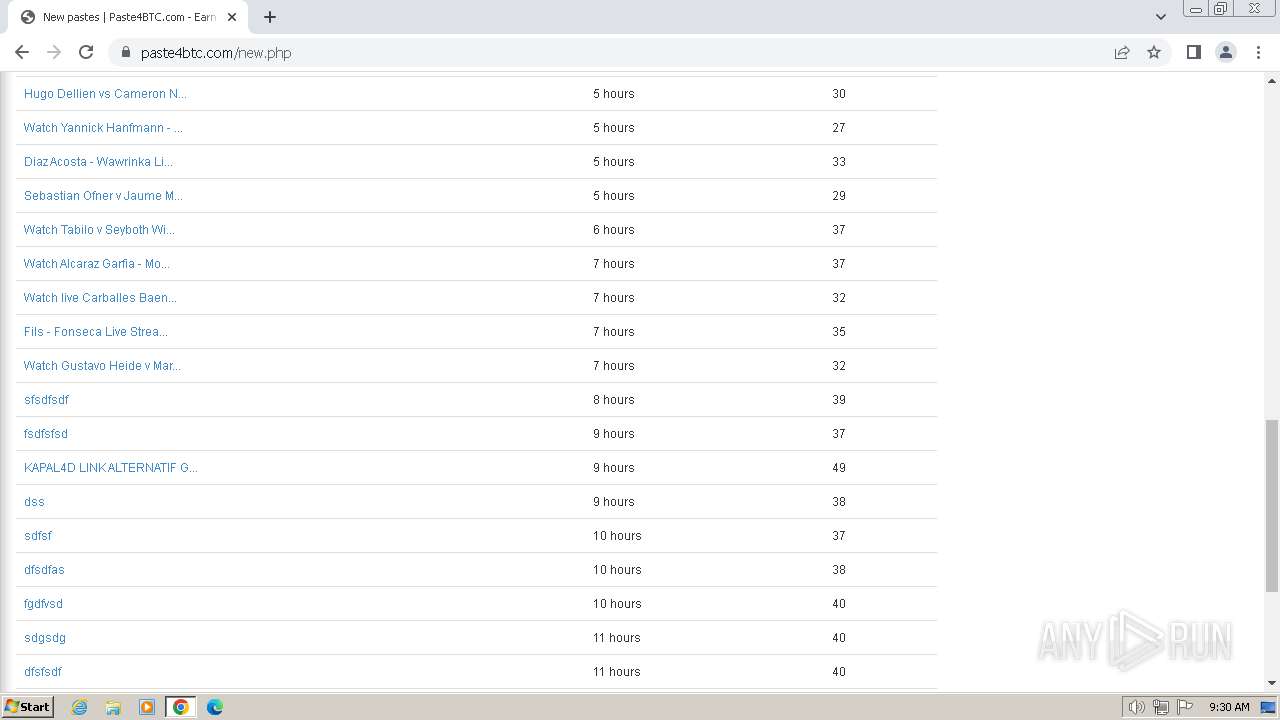The height and width of the screenshot is (720, 1280).
Task: Go back to the previous page
Action: pyautogui.click(x=22, y=52)
